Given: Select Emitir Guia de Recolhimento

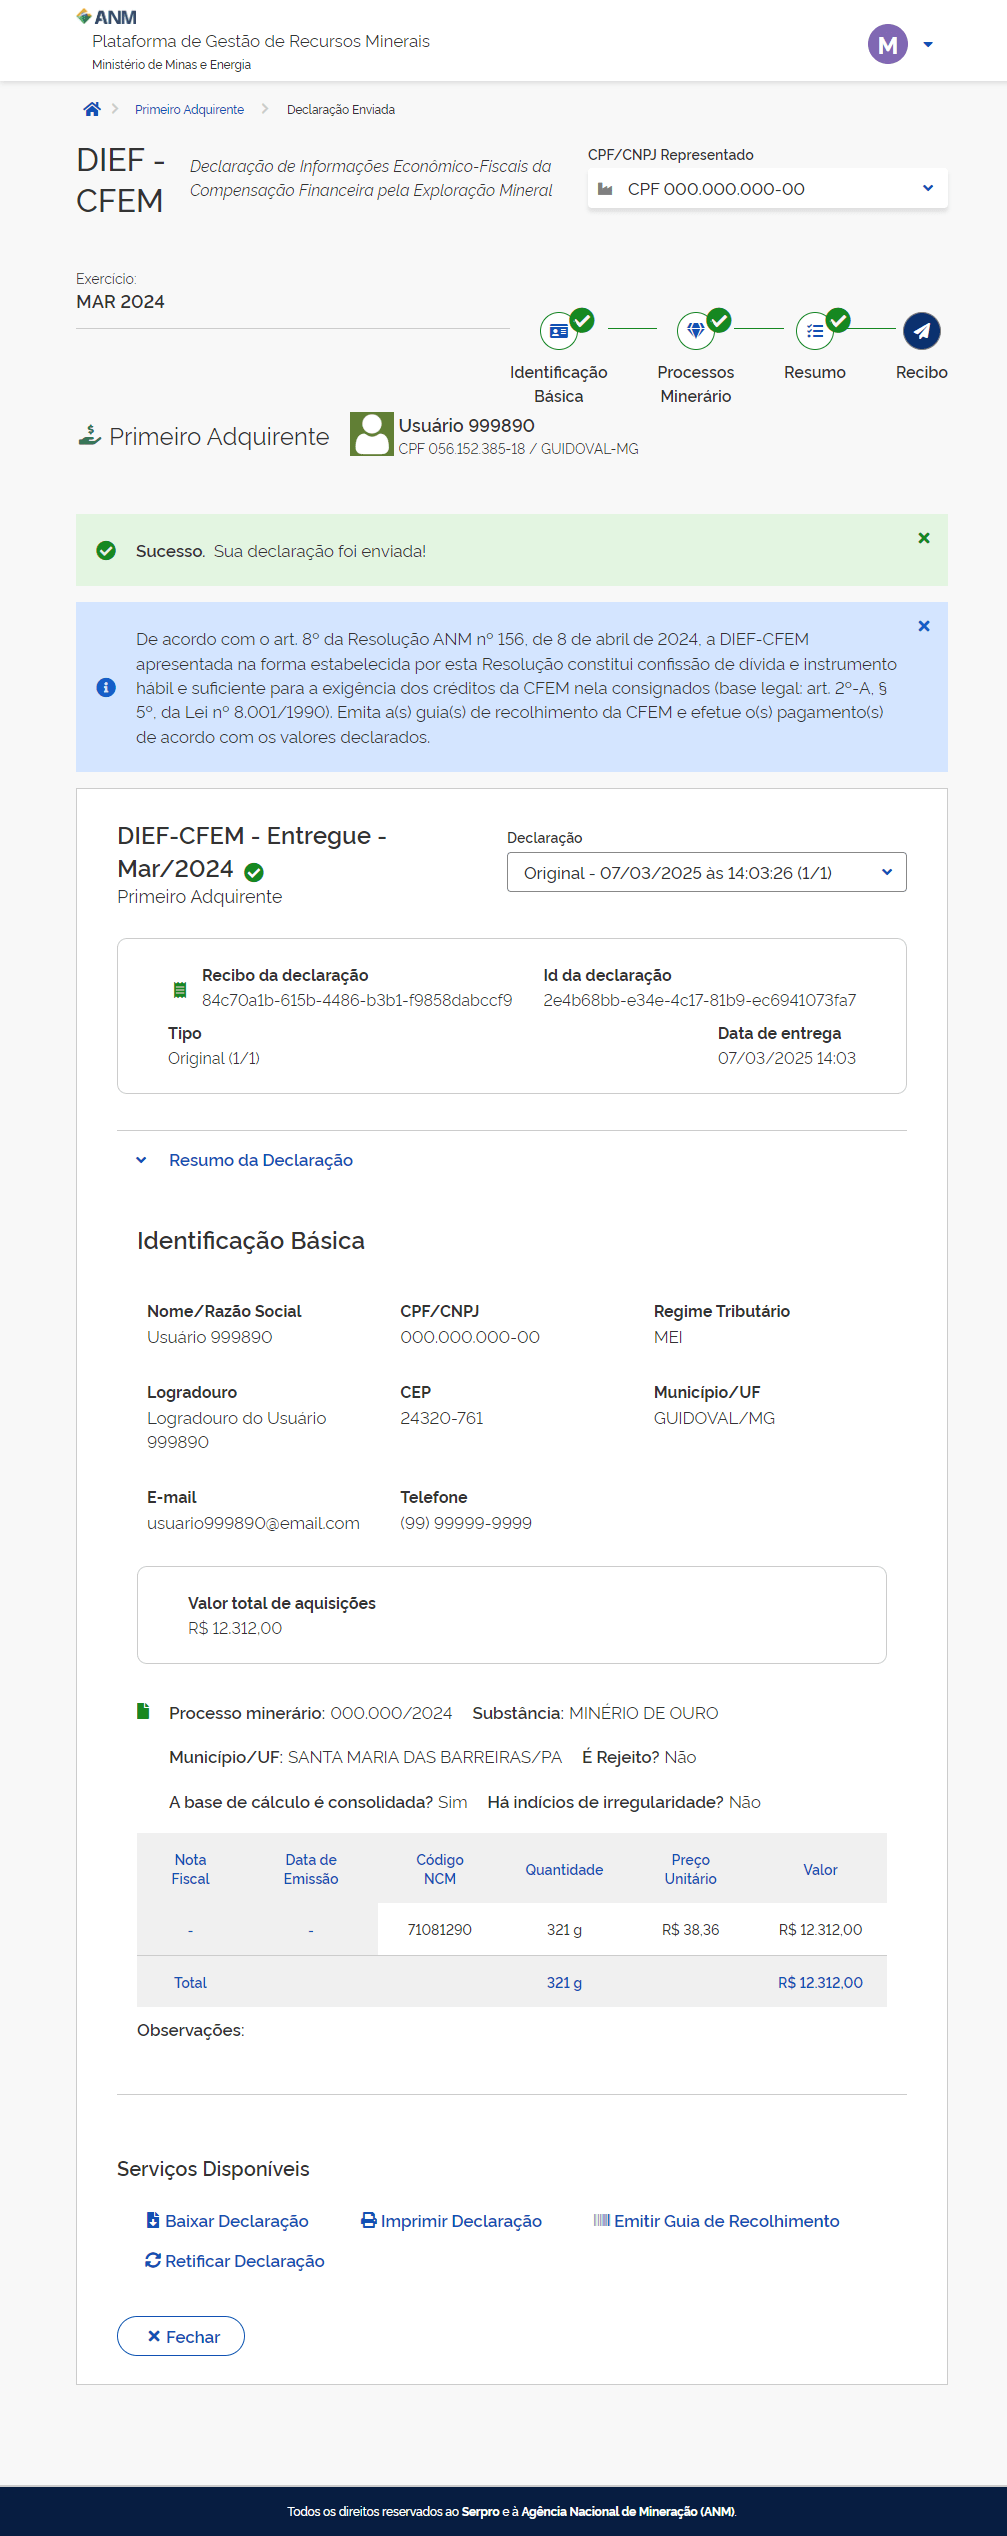Looking at the screenshot, I should coord(716,2221).
